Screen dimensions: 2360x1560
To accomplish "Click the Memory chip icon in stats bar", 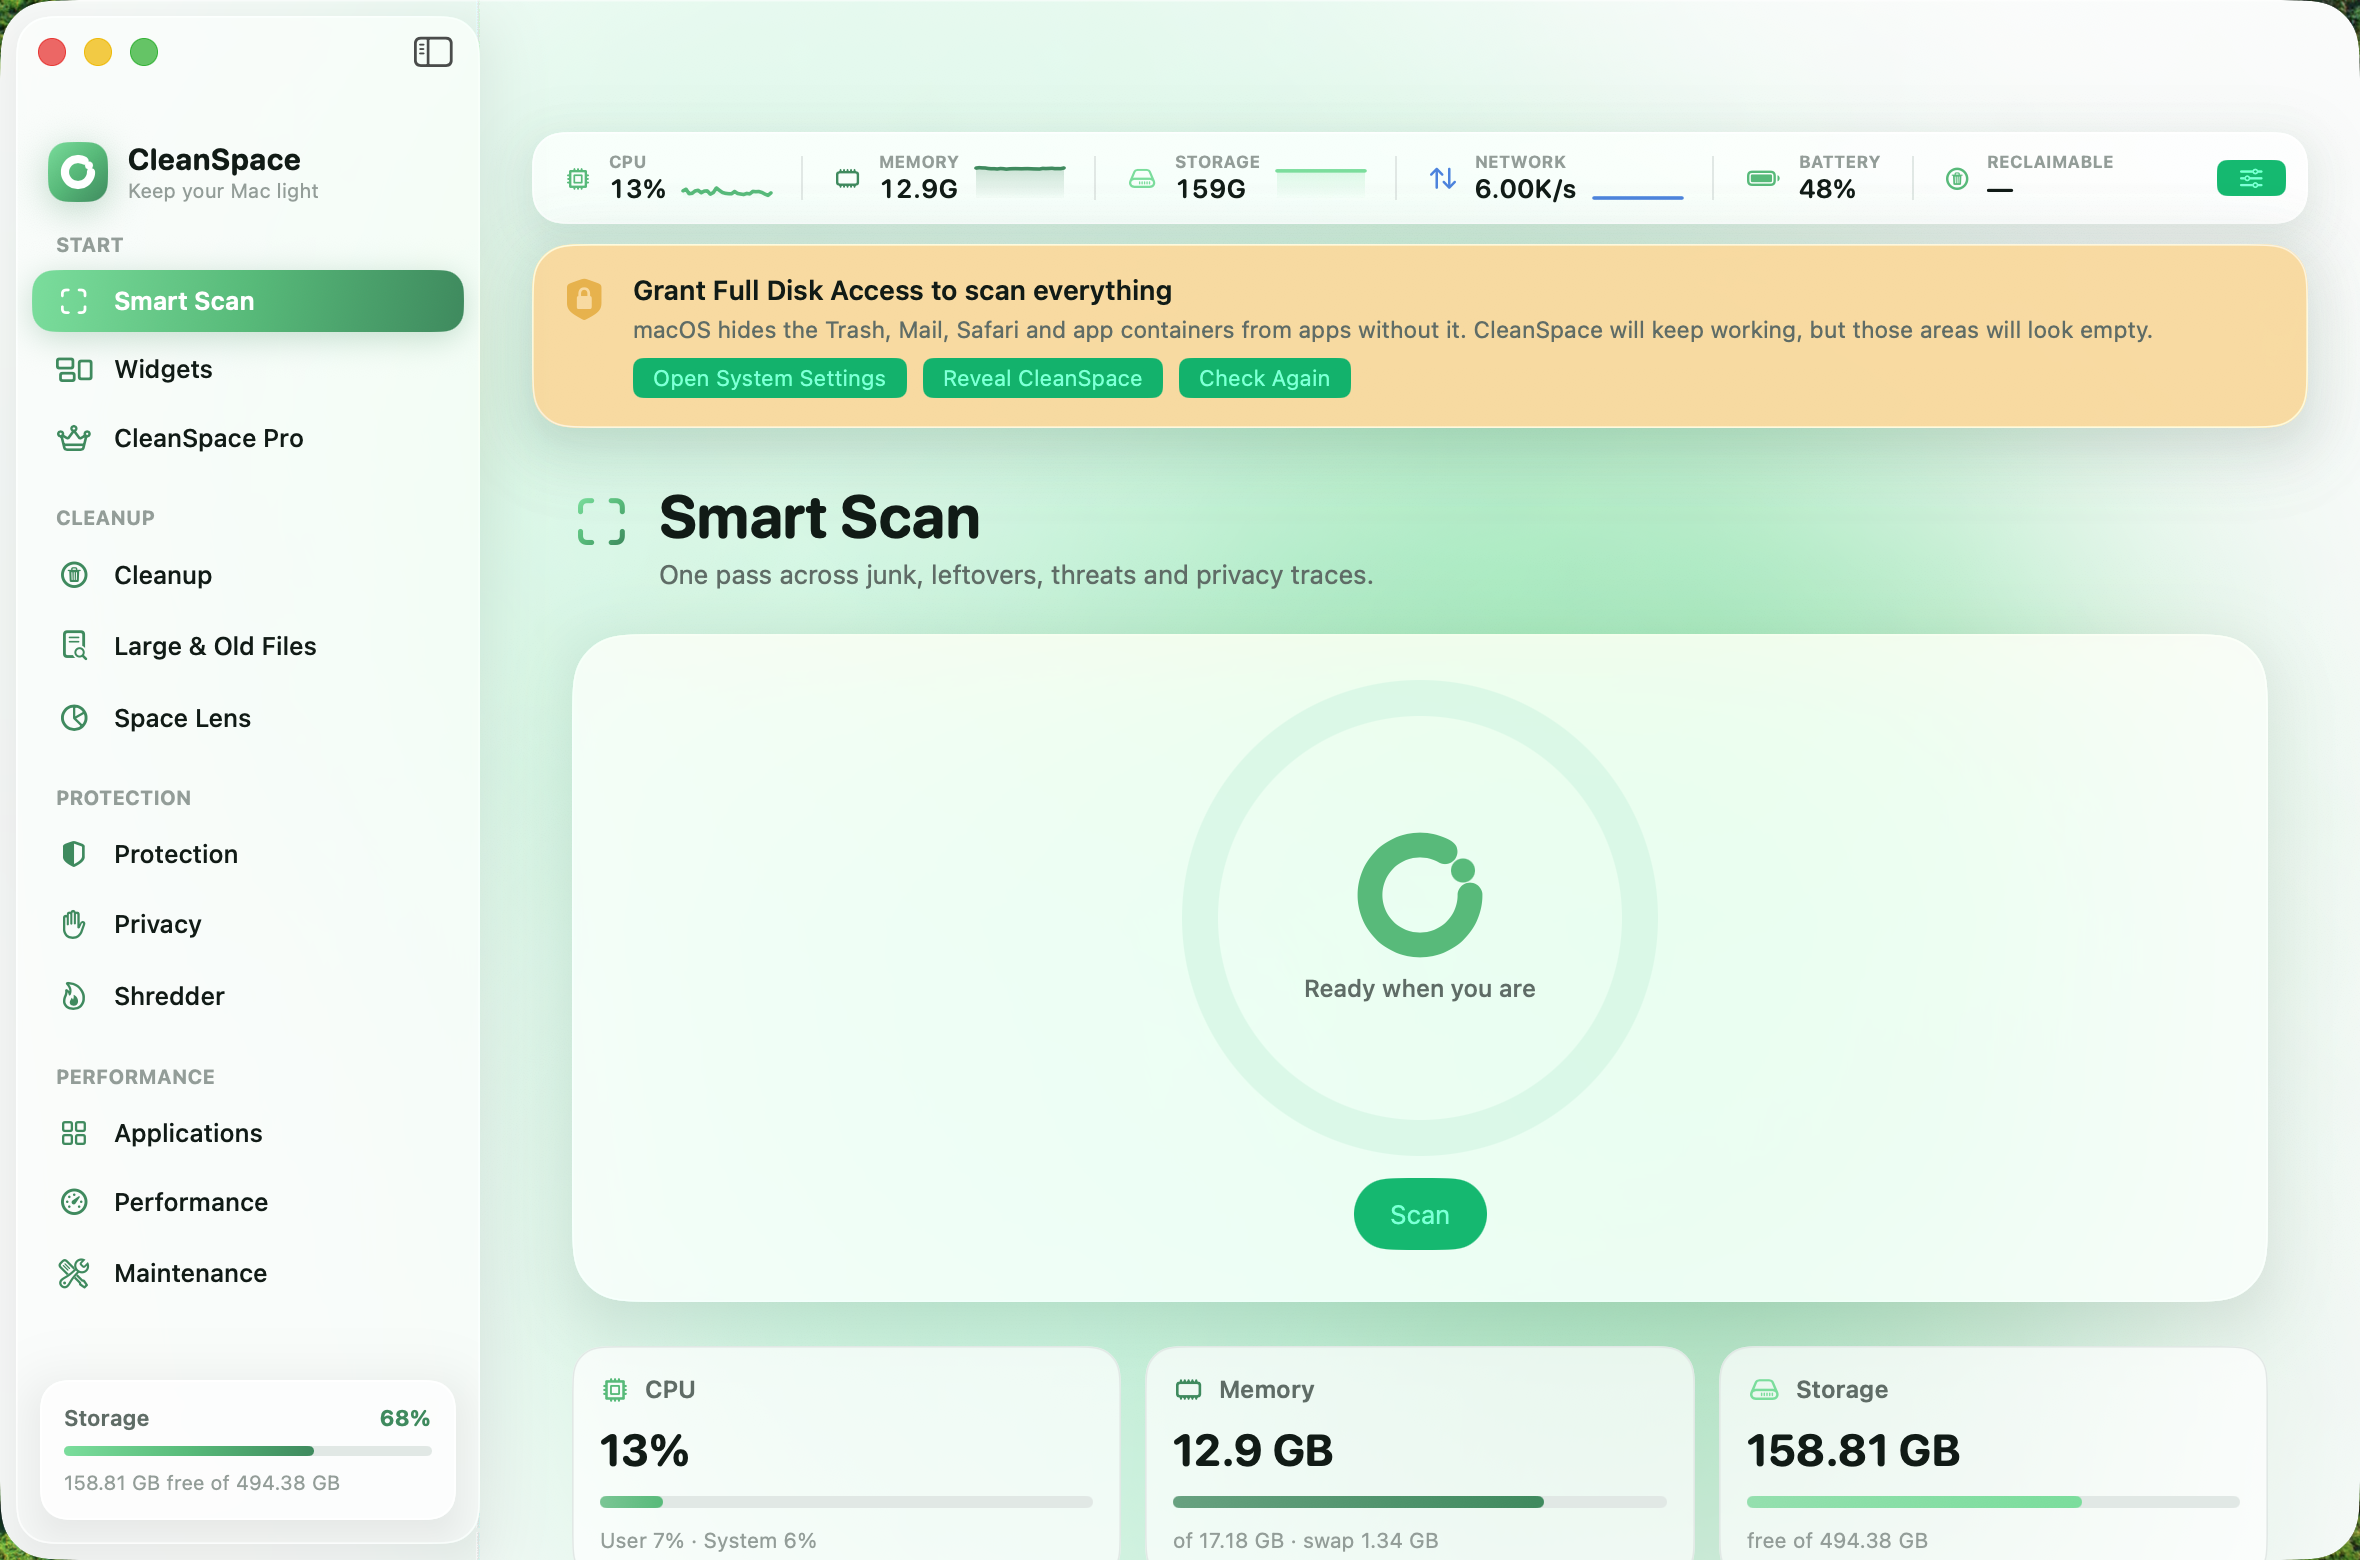I will pos(847,179).
